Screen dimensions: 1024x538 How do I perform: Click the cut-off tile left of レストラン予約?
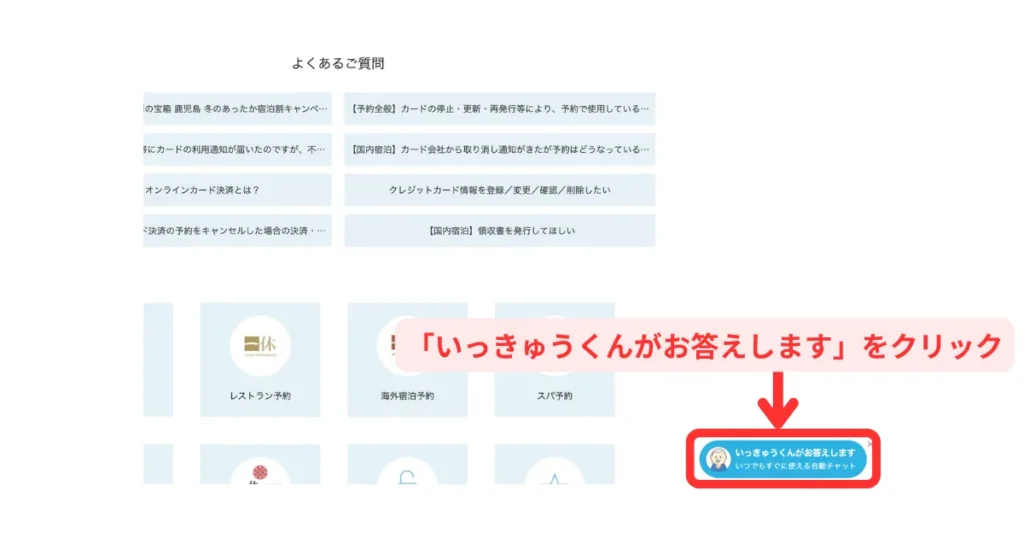point(158,360)
